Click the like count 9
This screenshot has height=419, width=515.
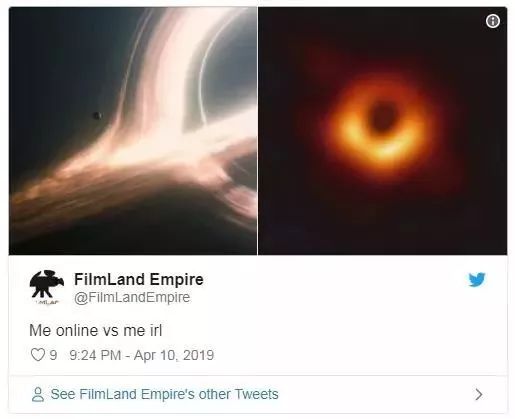tap(53, 355)
